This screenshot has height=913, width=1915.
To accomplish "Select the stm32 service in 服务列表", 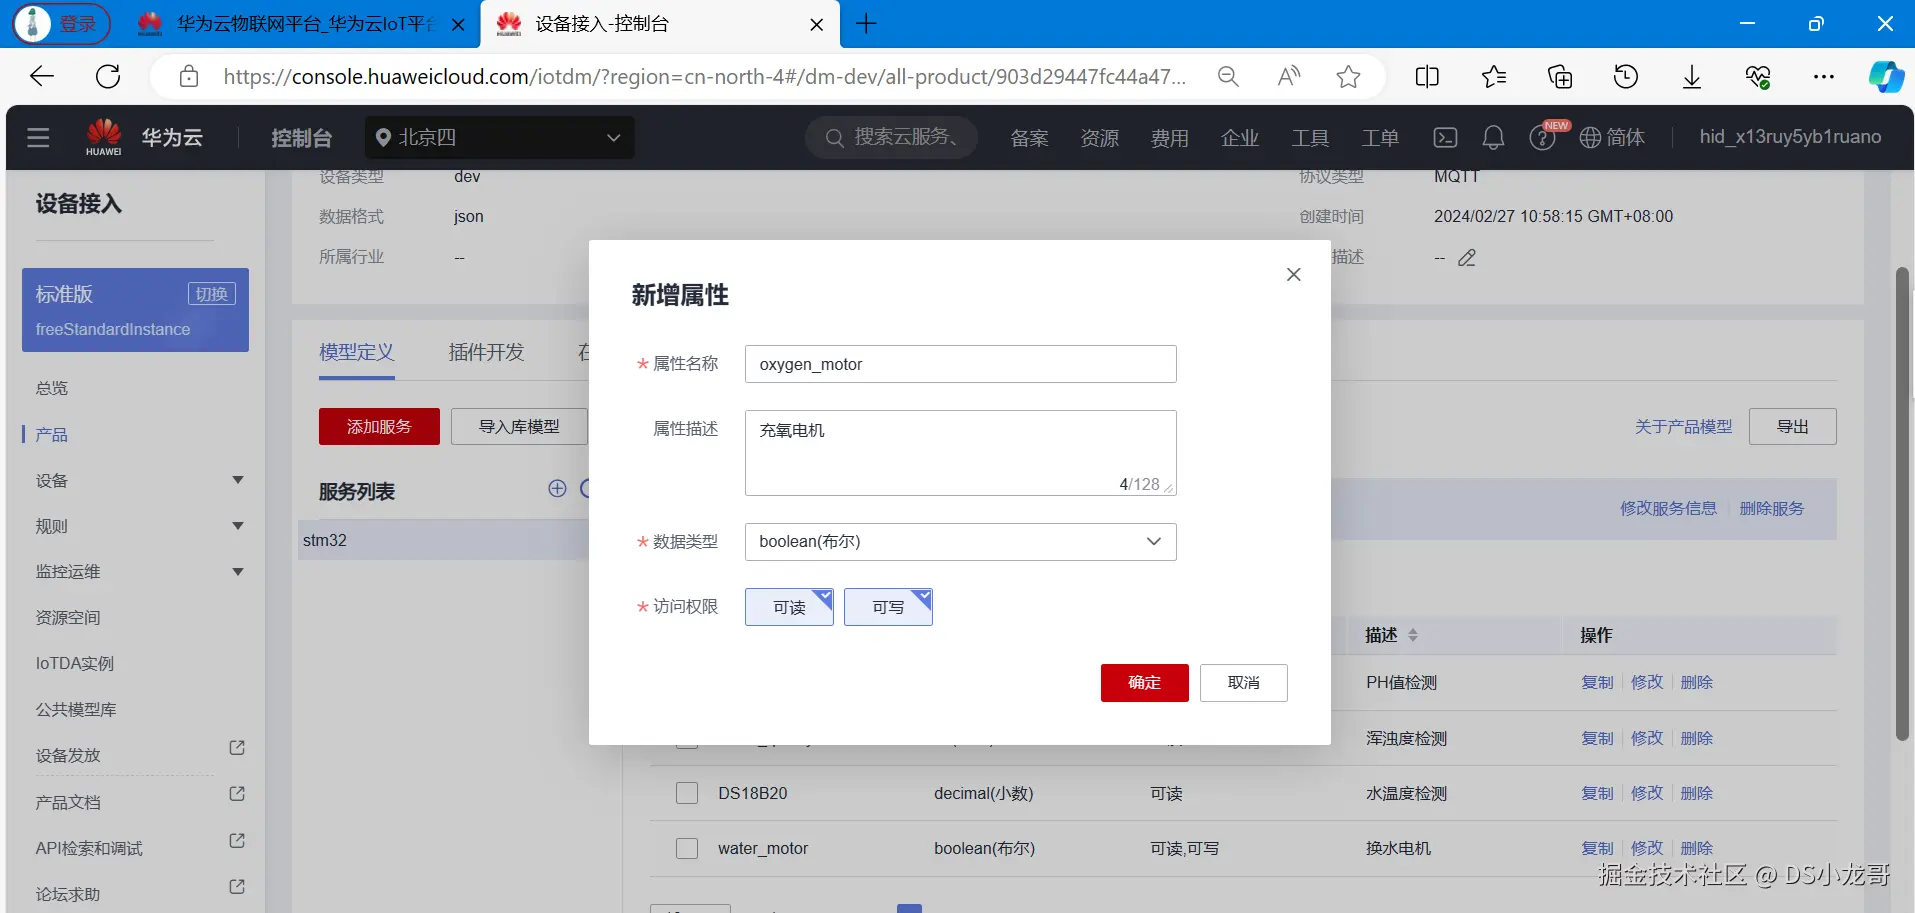I will pyautogui.click(x=443, y=540).
